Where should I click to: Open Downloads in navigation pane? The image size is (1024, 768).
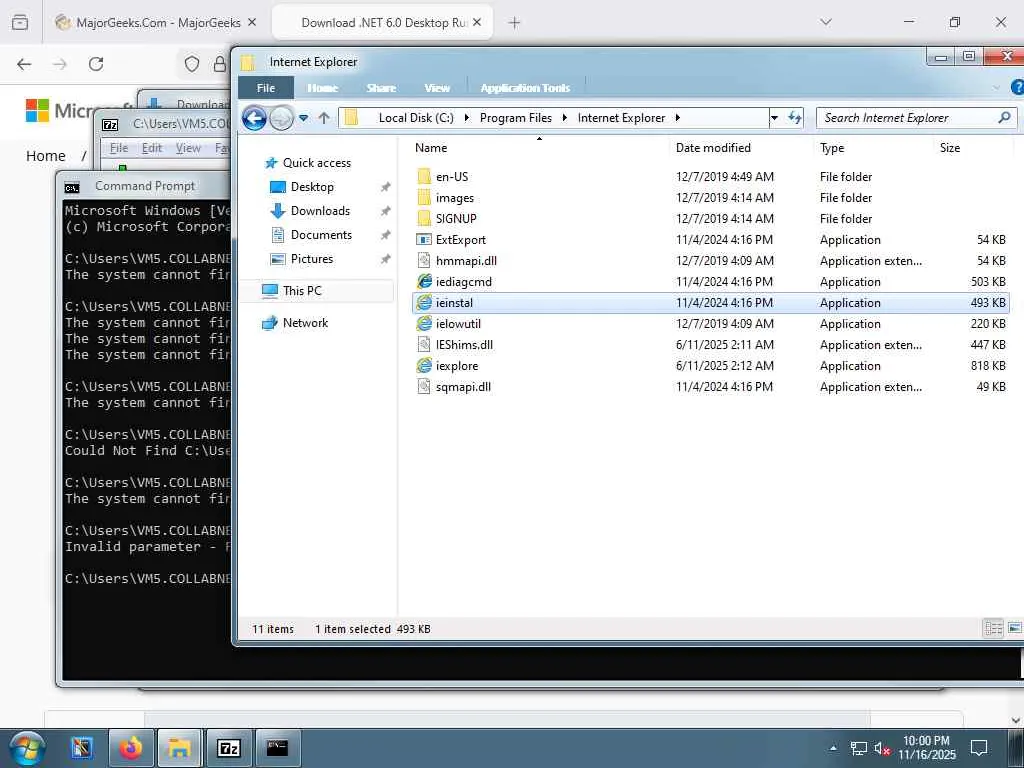(320, 211)
